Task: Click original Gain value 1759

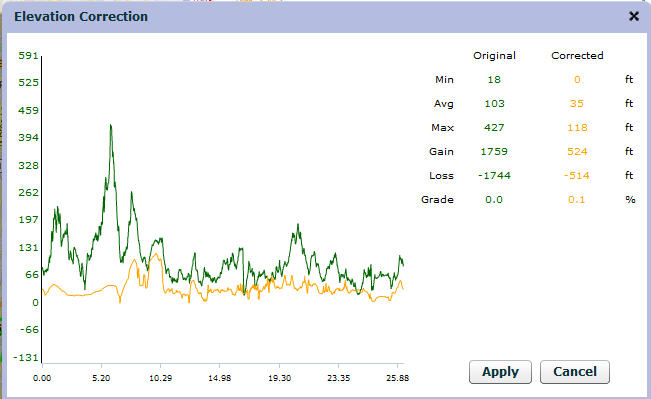Action: tap(494, 152)
